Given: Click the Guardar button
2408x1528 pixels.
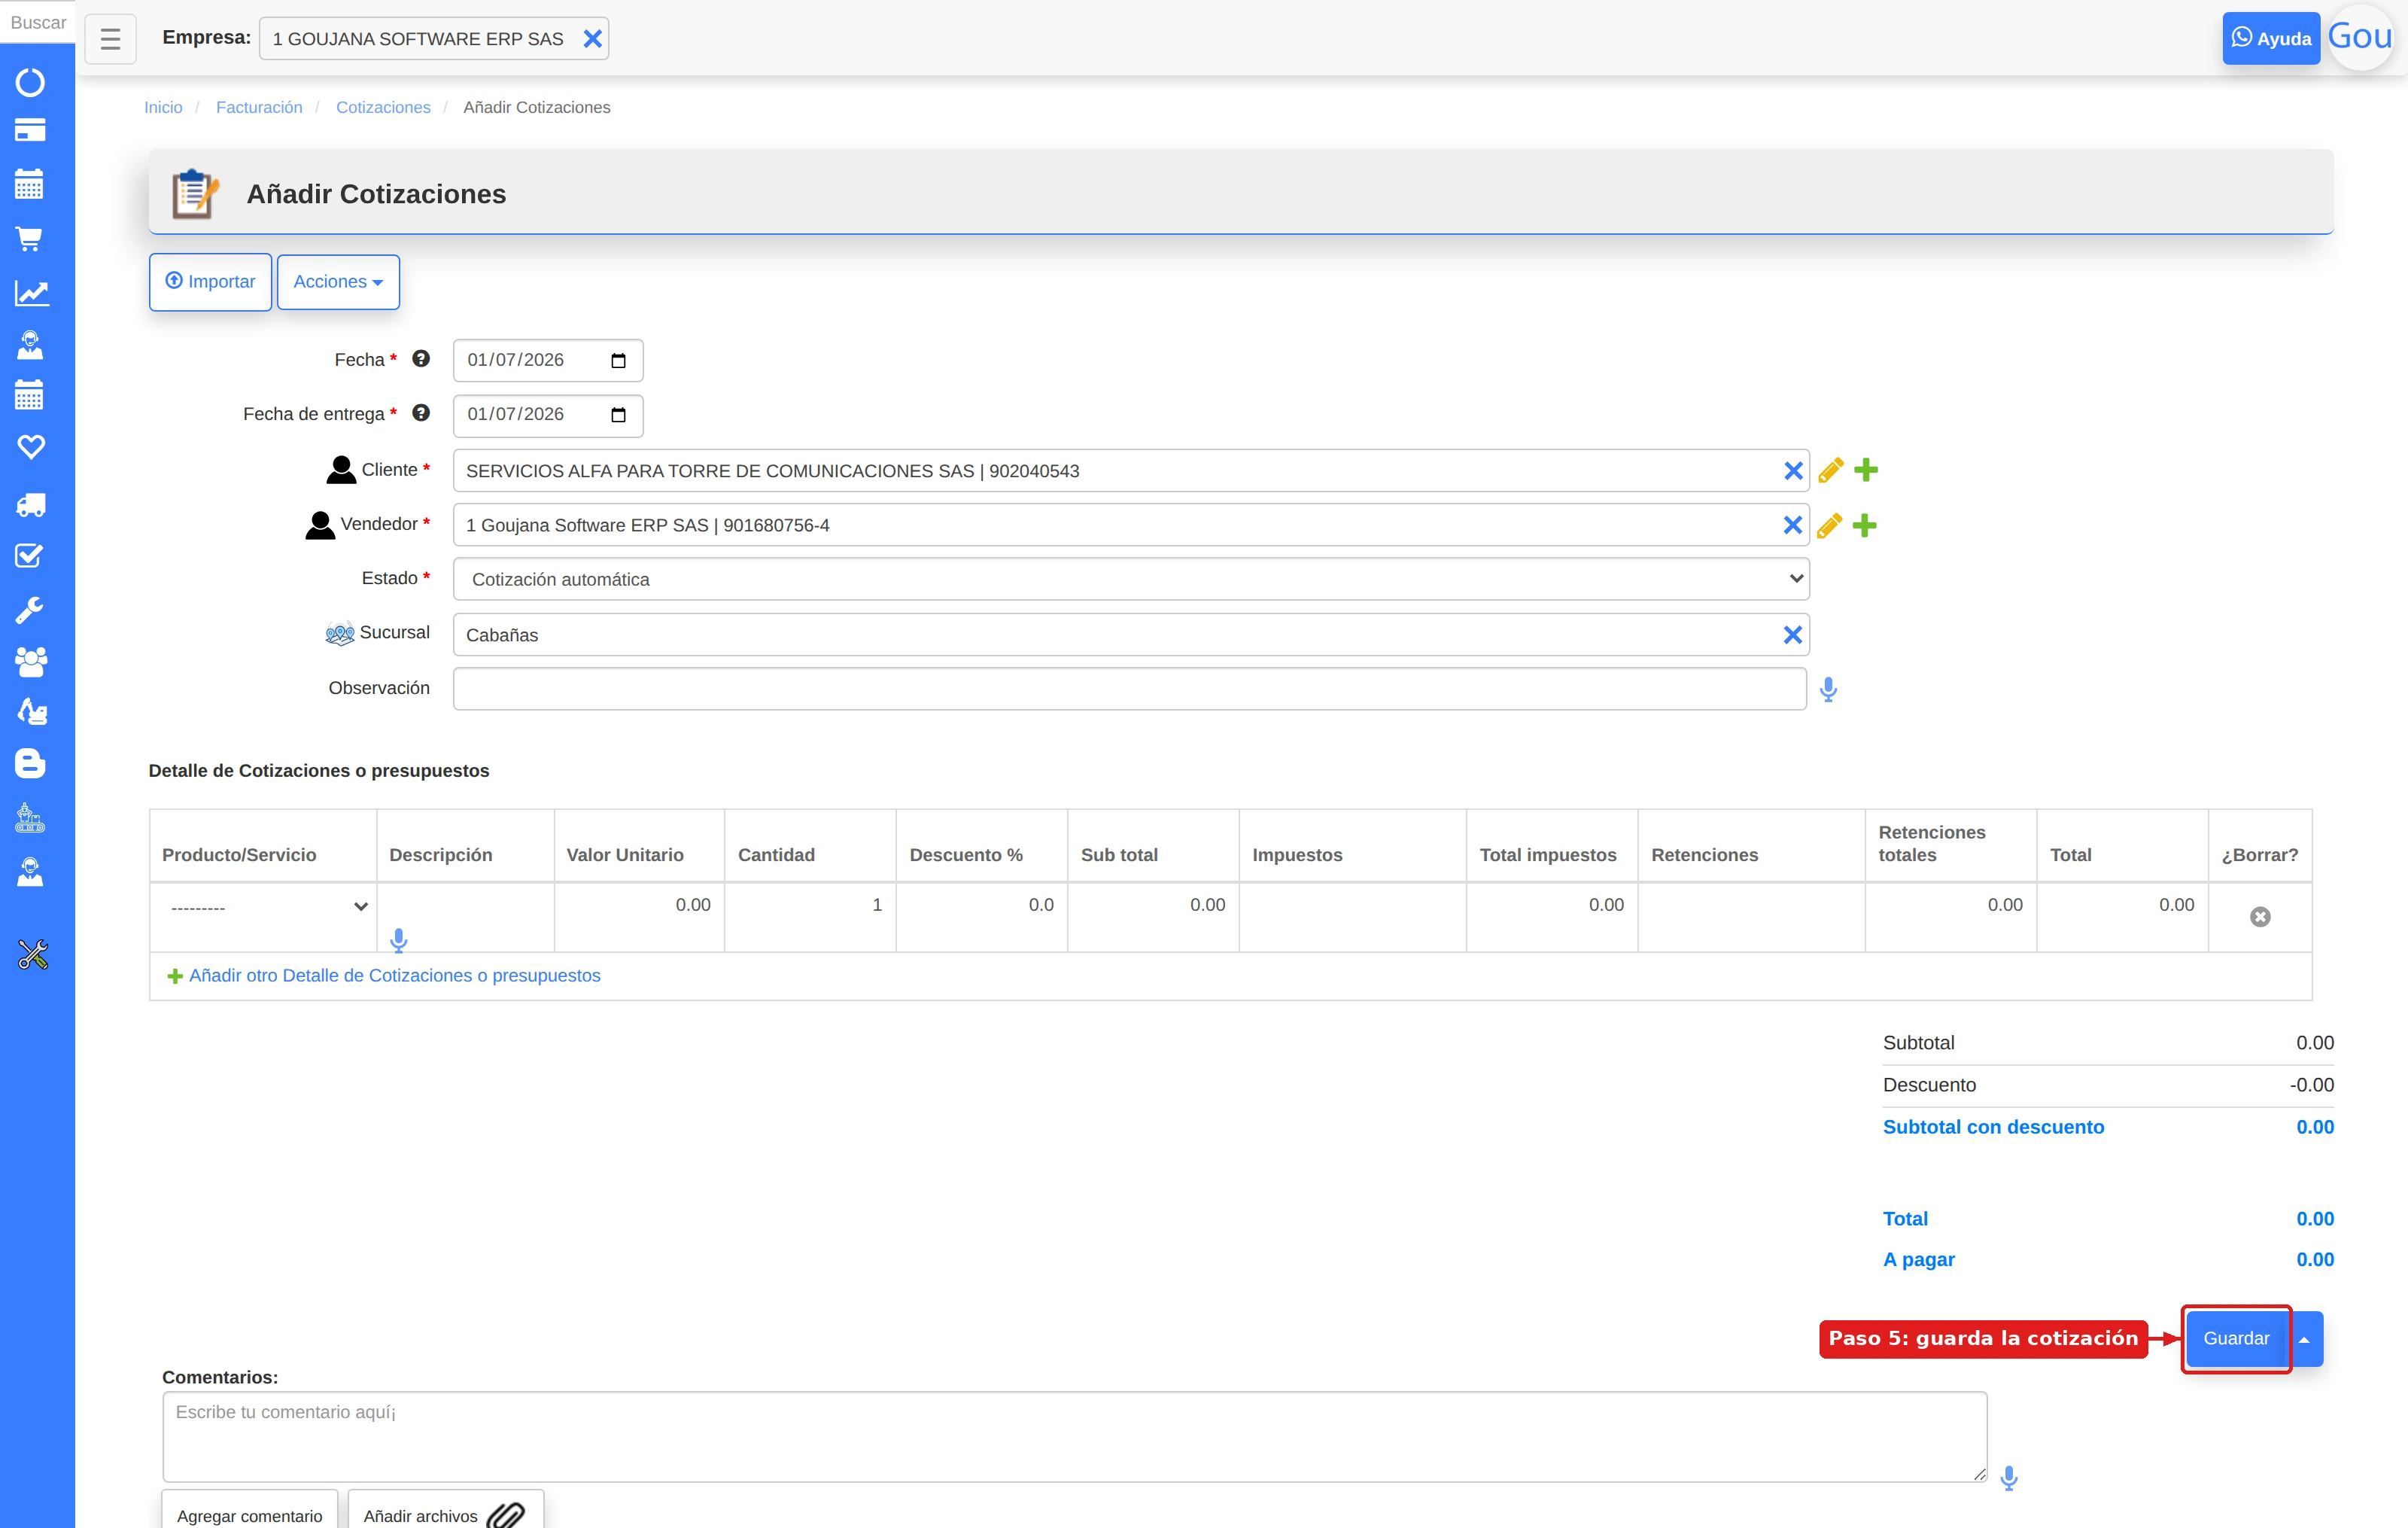Looking at the screenshot, I should (2236, 1339).
